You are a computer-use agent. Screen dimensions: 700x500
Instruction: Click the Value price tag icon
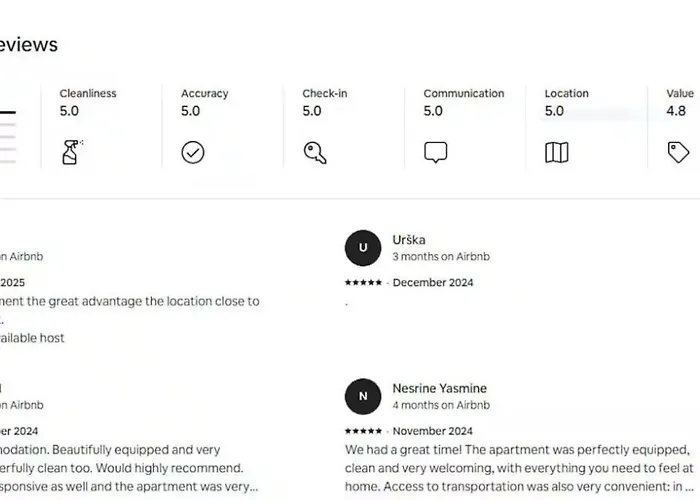coord(678,152)
